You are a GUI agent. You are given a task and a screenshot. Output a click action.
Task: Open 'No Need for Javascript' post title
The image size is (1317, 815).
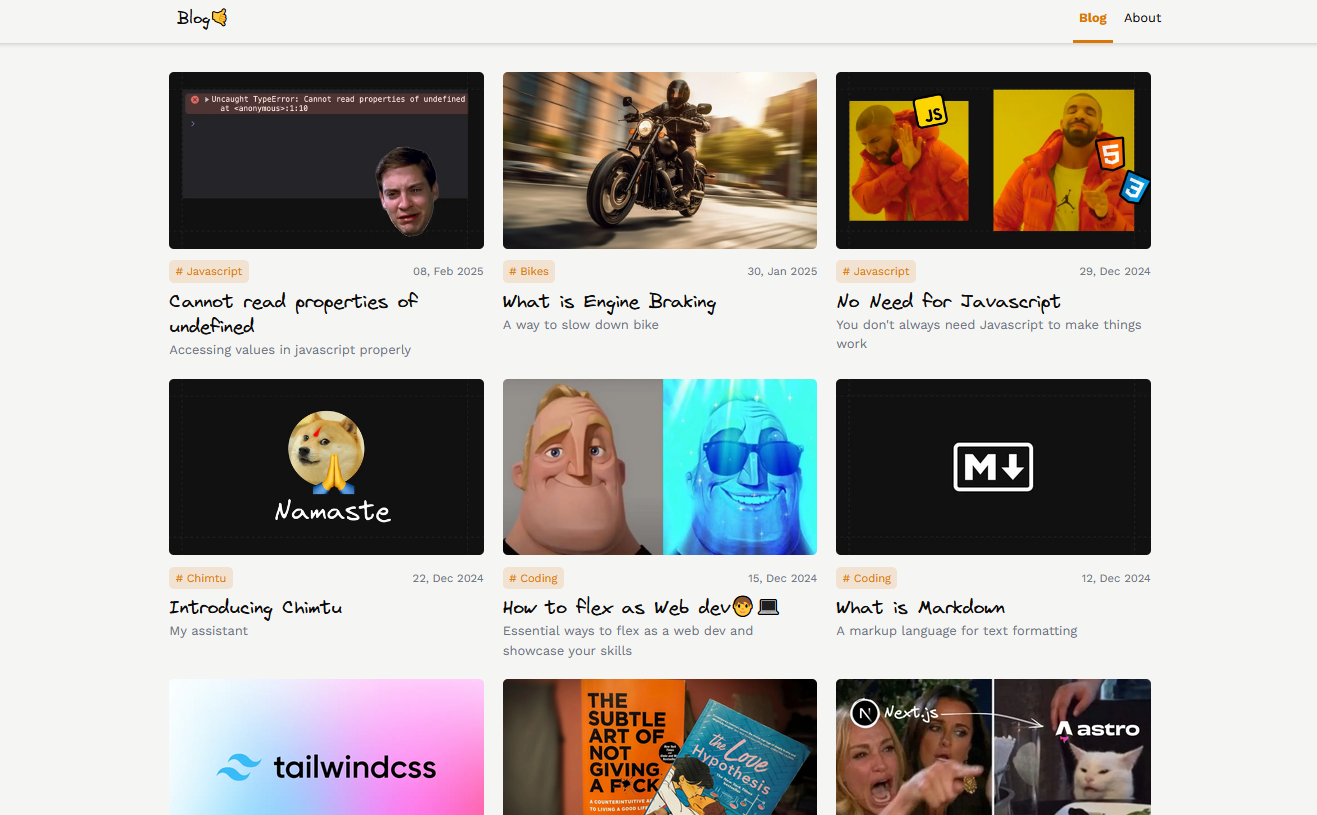tap(948, 302)
